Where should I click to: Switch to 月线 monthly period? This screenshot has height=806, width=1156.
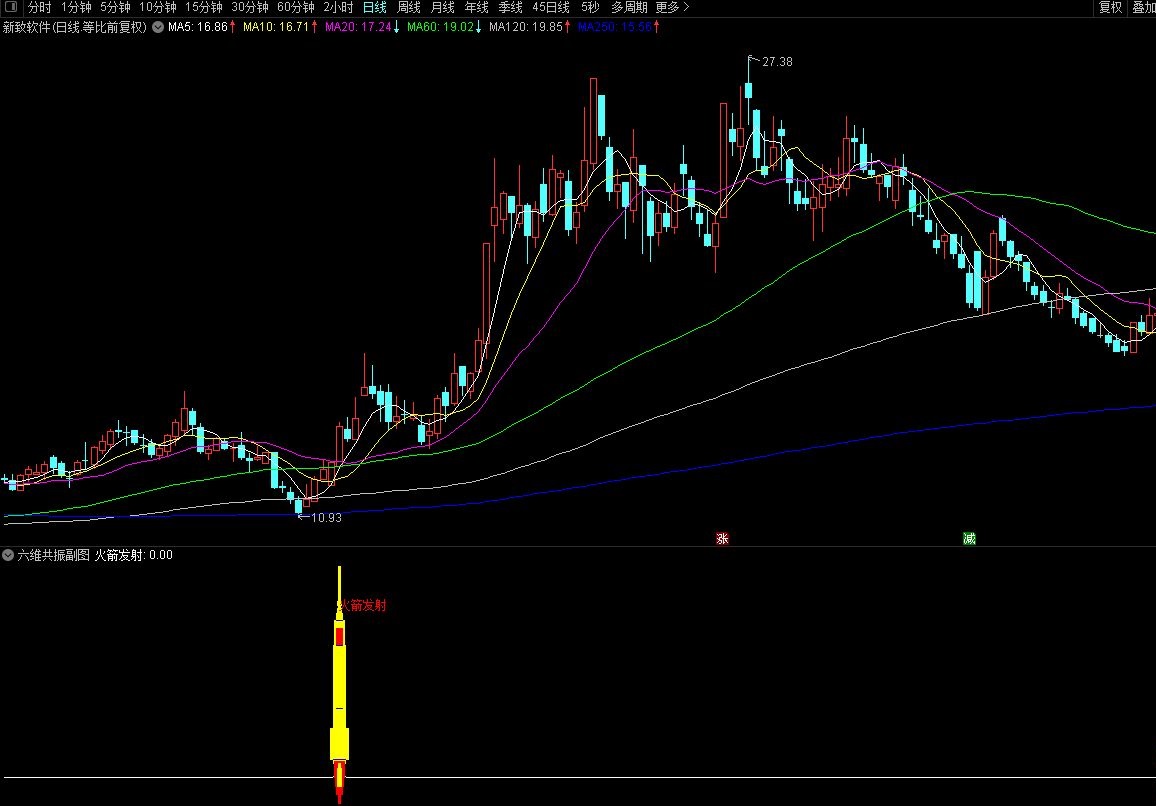pos(442,7)
